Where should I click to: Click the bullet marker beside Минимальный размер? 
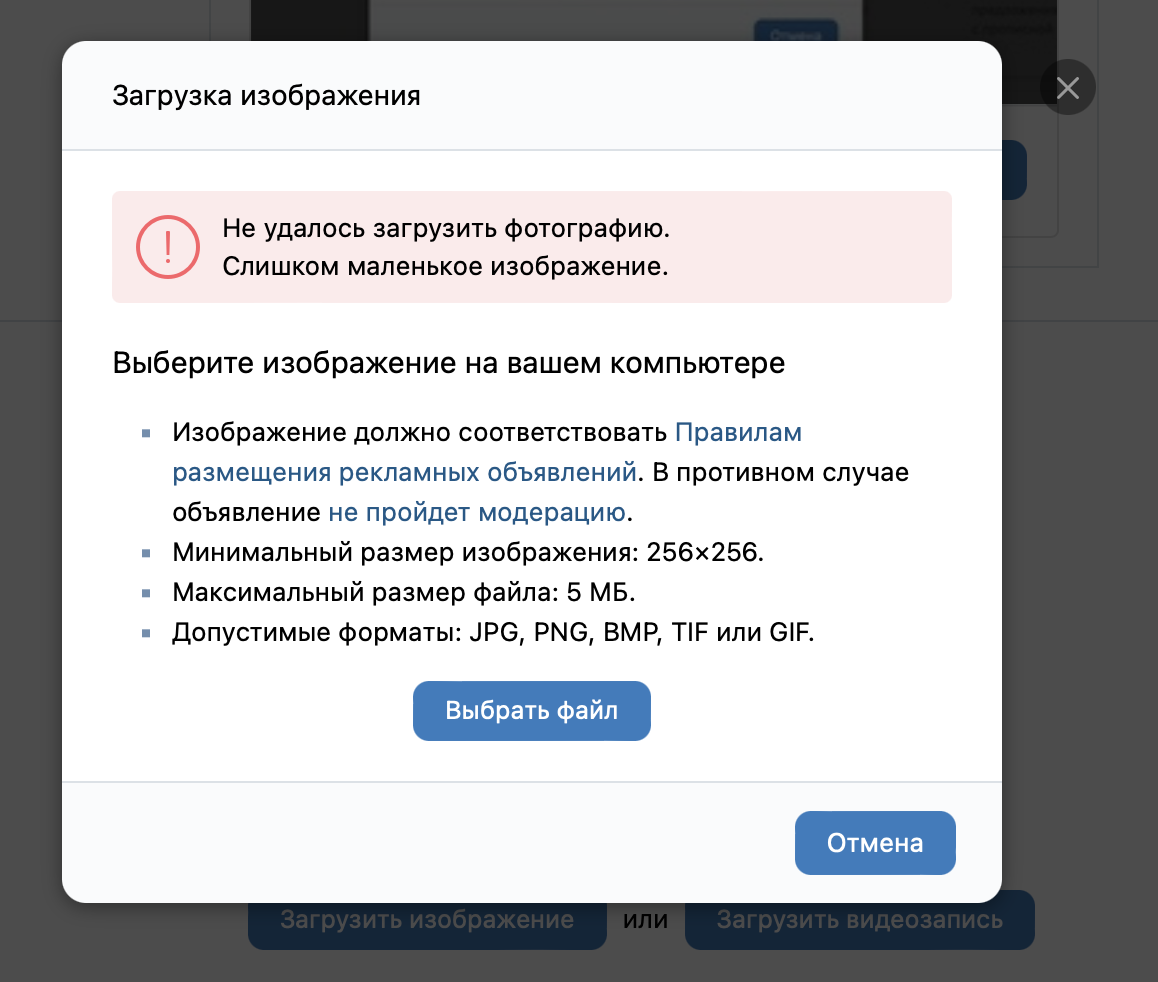[146, 553]
